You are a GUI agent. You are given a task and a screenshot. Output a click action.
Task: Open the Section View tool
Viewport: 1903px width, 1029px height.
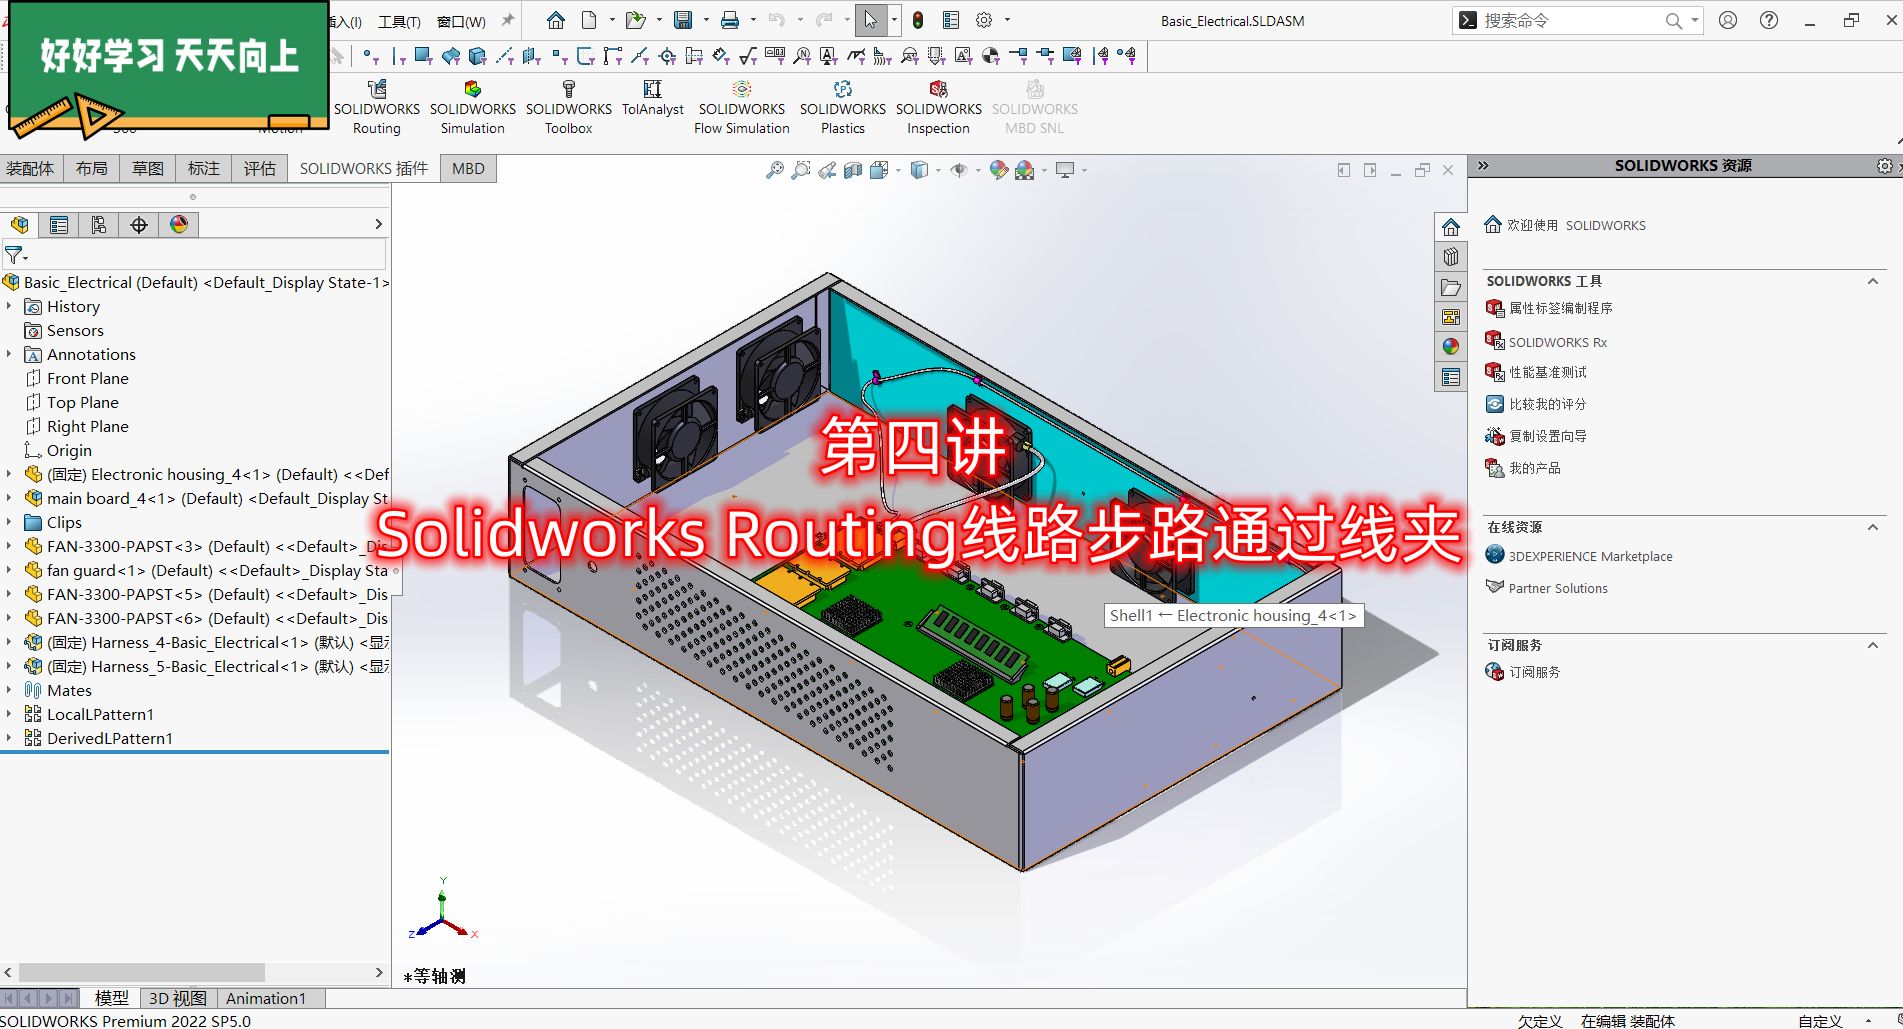(x=852, y=170)
